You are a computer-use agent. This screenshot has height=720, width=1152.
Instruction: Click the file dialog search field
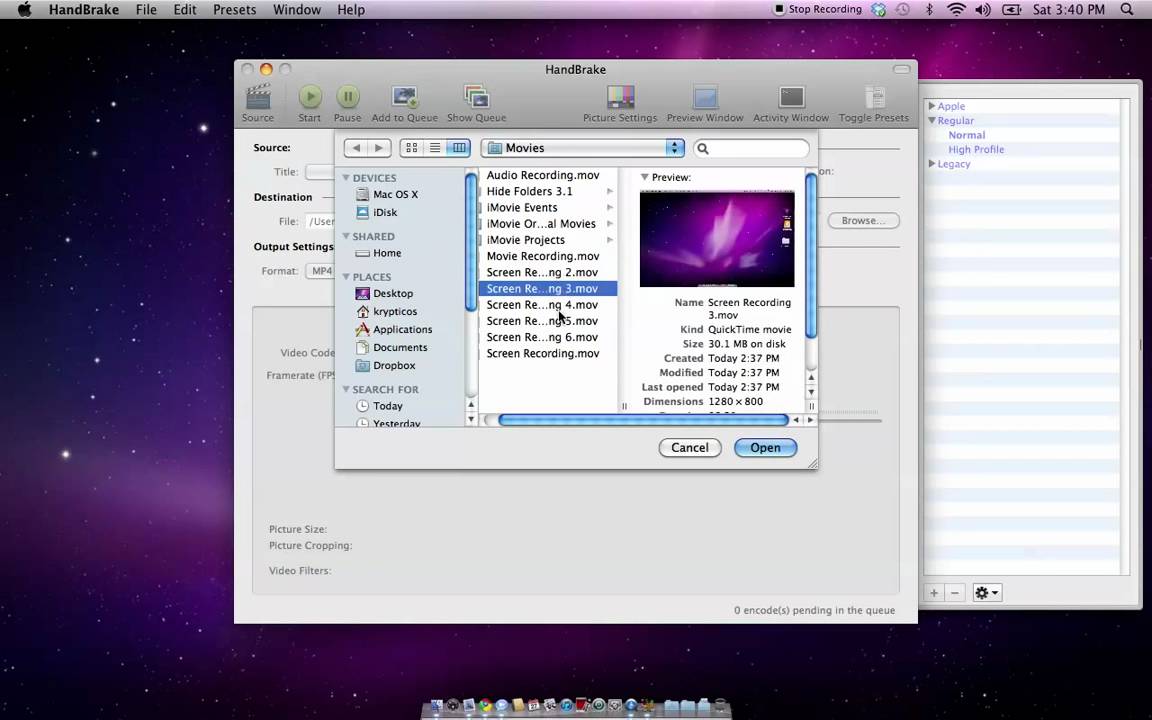(x=752, y=148)
